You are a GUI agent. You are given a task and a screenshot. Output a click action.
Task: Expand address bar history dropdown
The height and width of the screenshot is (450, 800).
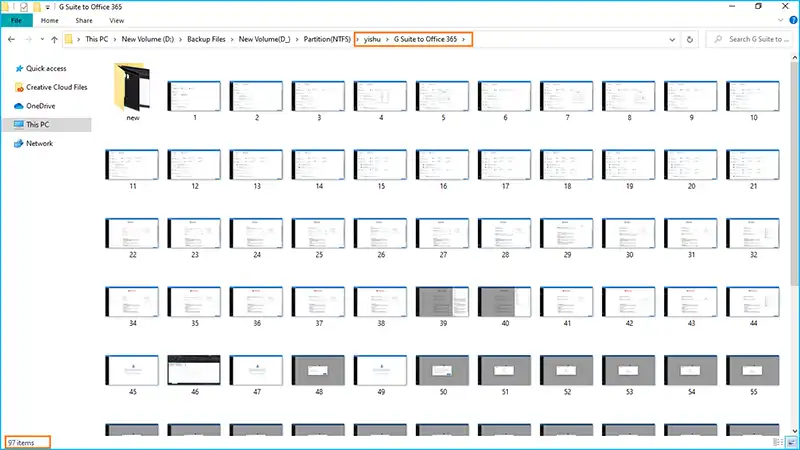click(672, 39)
